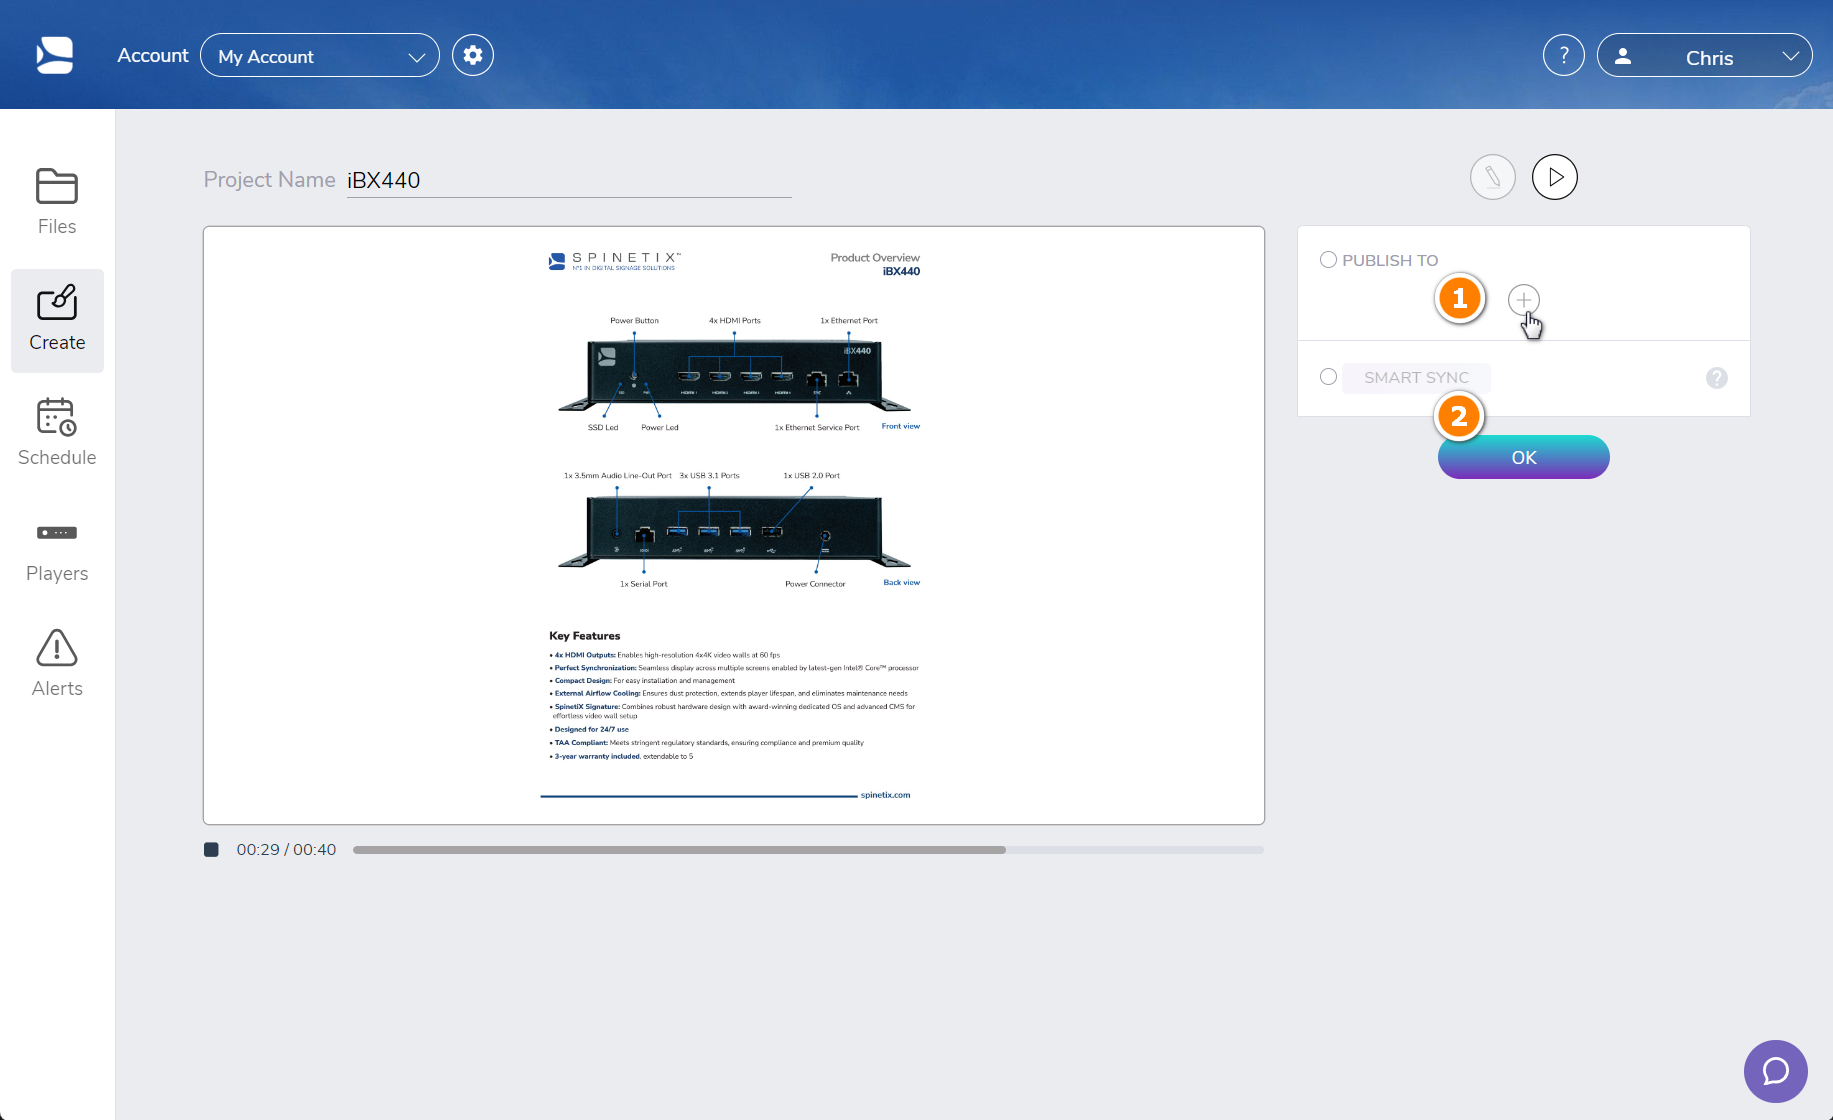This screenshot has width=1833, height=1120.
Task: Go to the Create section
Action: (57, 320)
